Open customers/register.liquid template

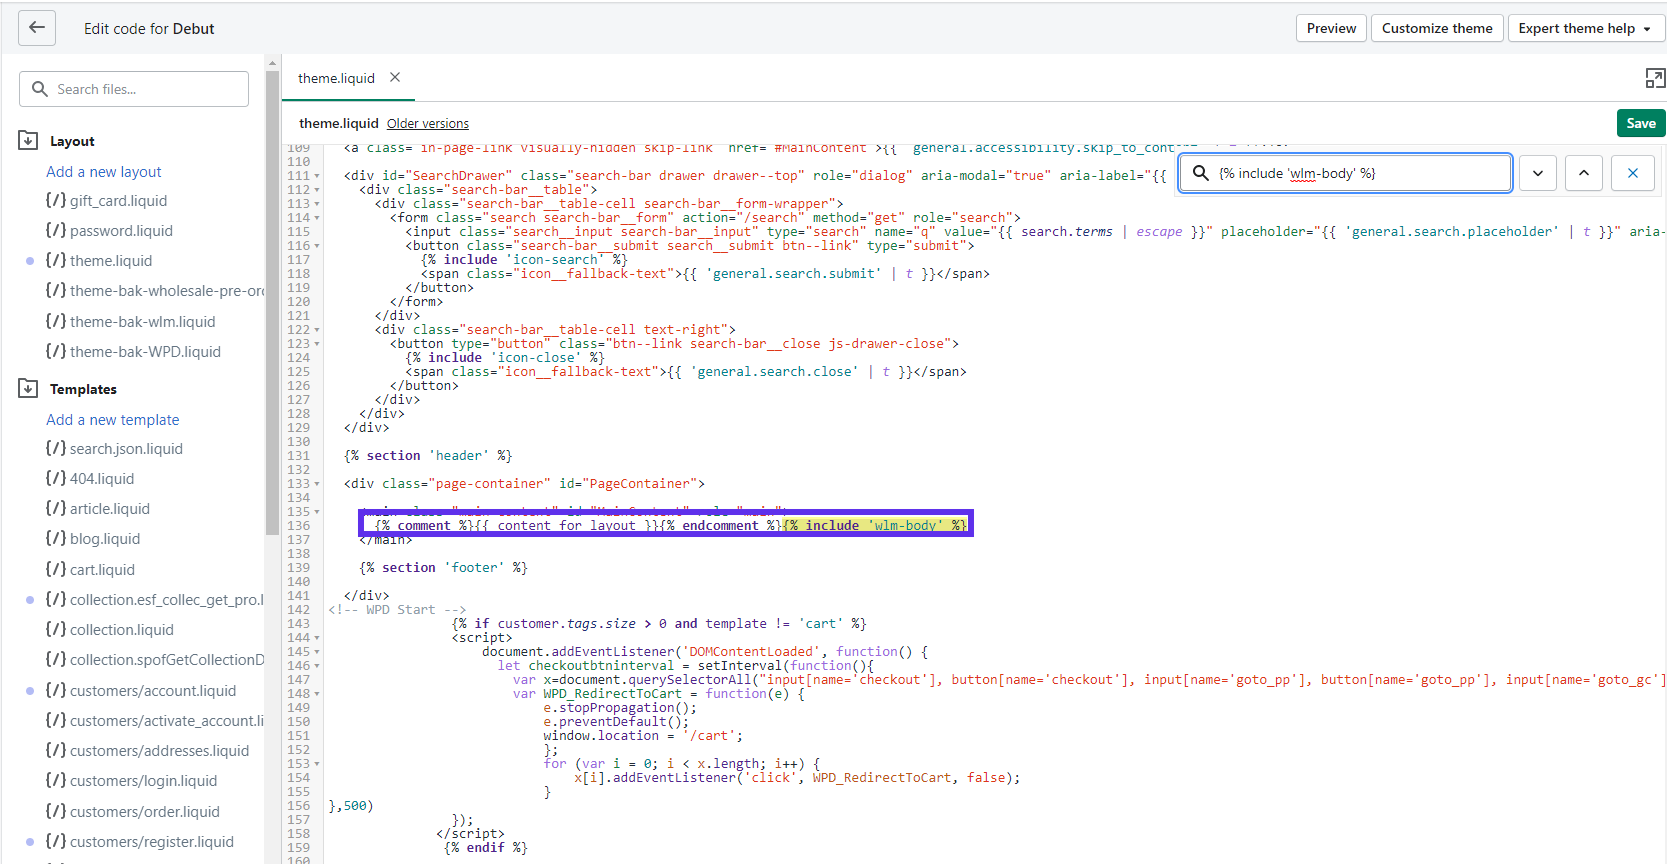coord(151,842)
